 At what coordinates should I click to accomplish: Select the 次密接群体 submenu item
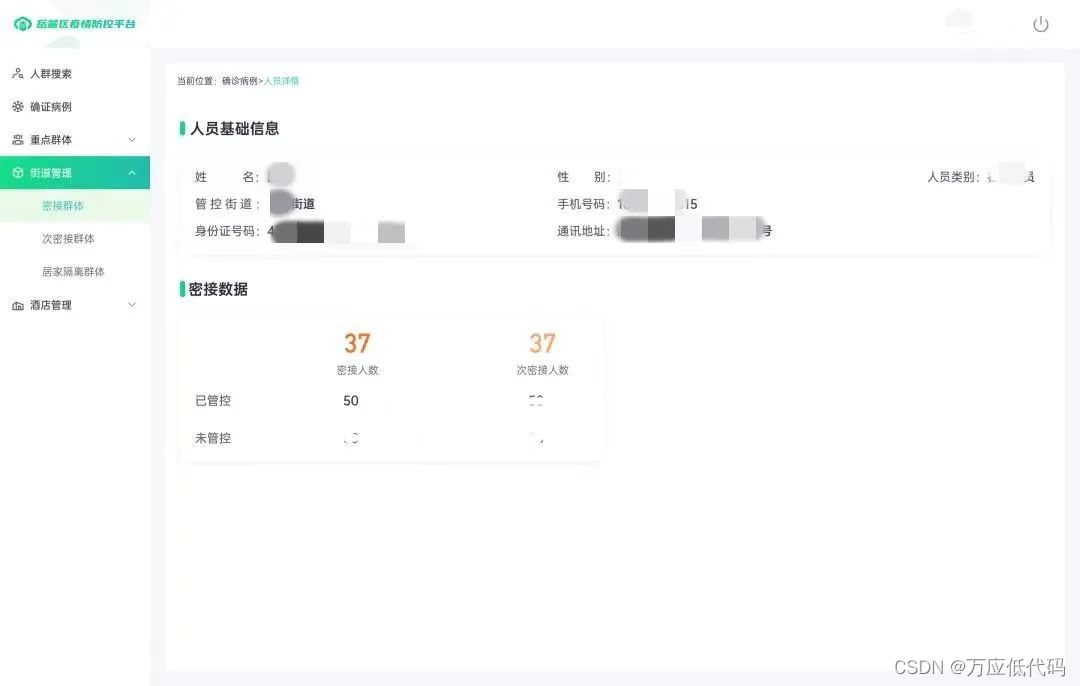pyautogui.click(x=68, y=239)
